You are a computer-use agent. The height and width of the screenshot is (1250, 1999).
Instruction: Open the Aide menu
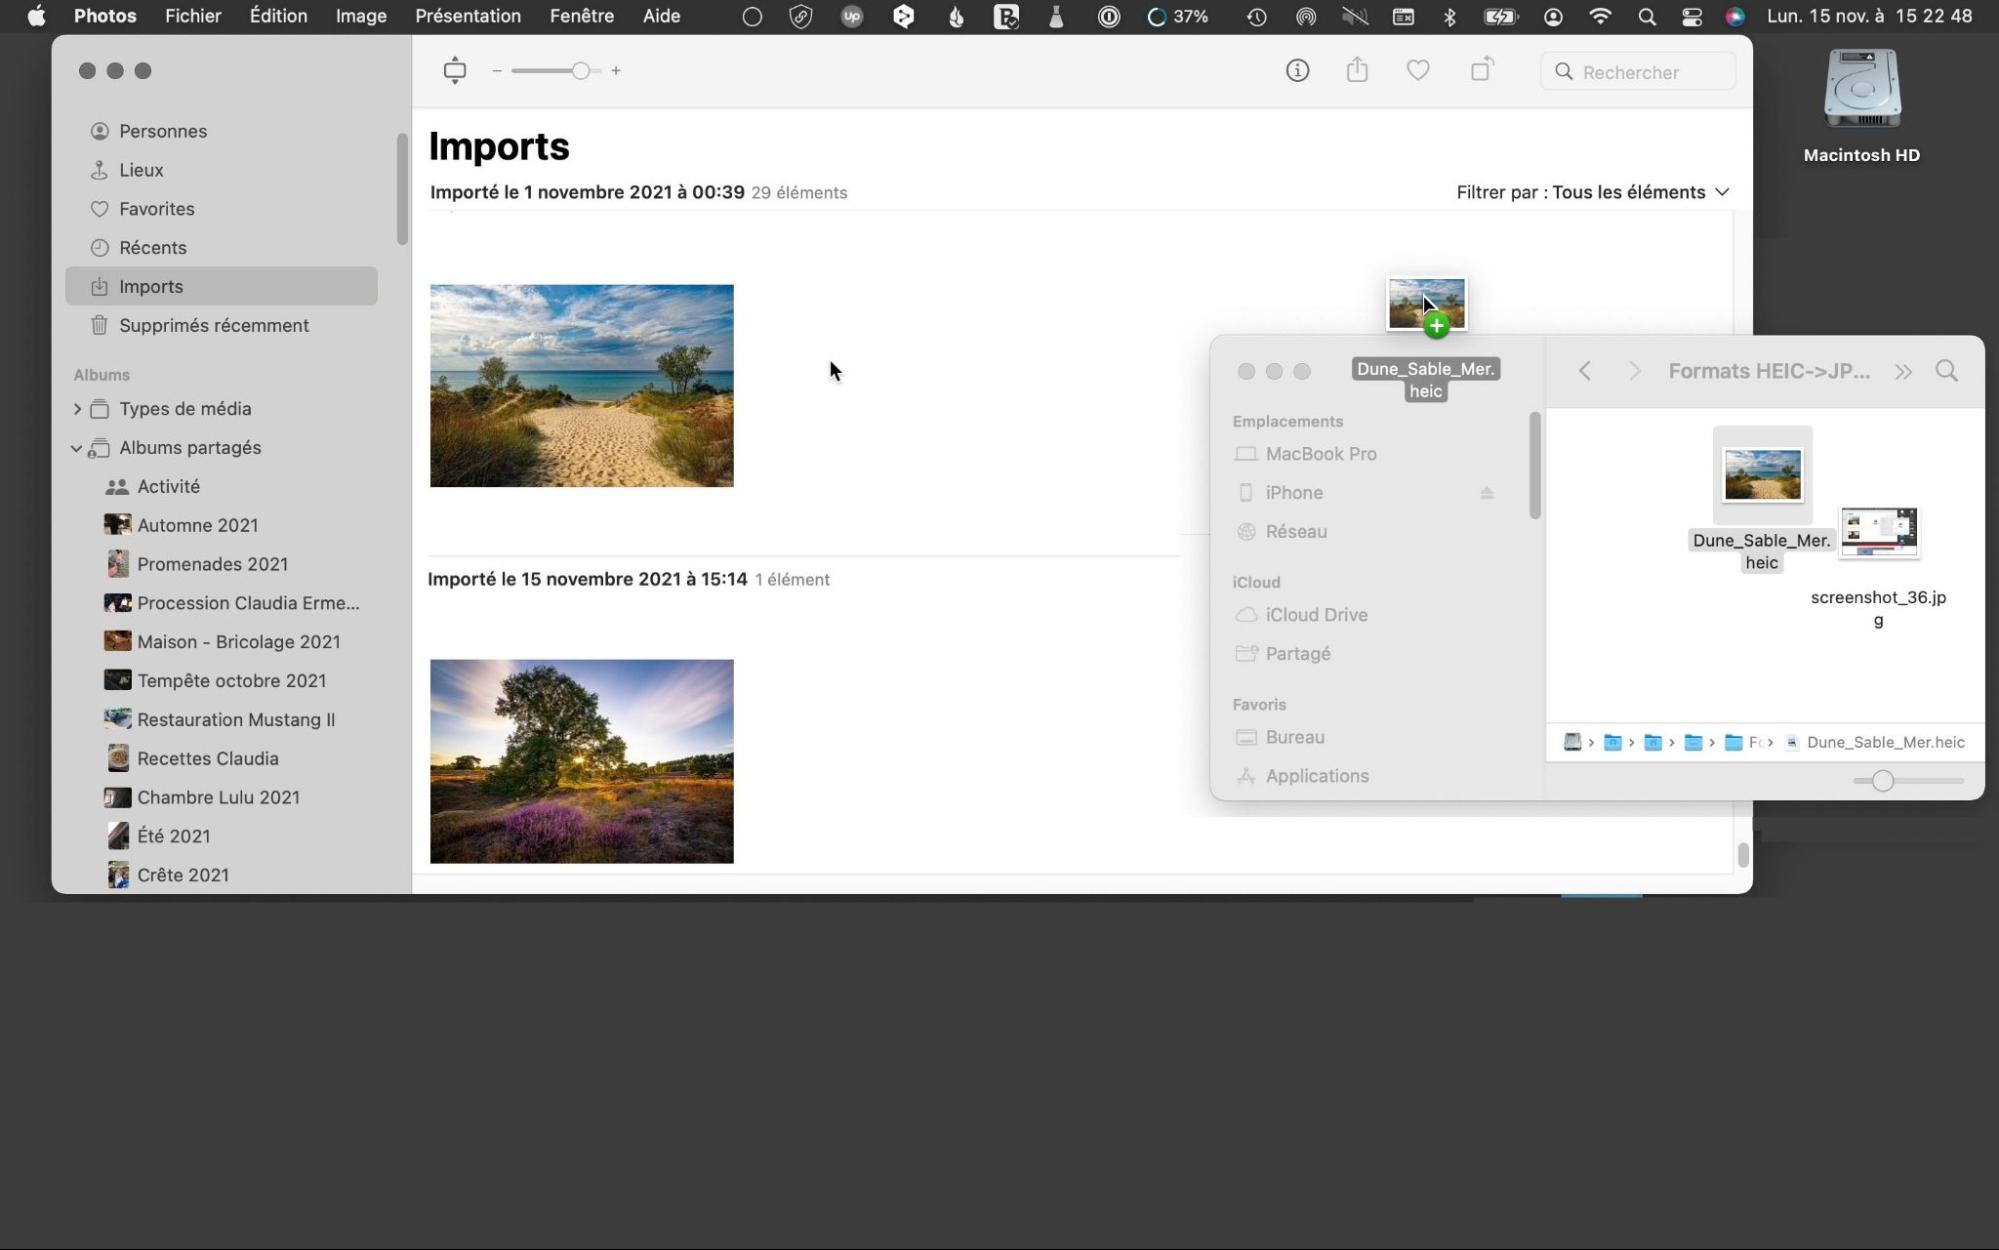[x=662, y=16]
